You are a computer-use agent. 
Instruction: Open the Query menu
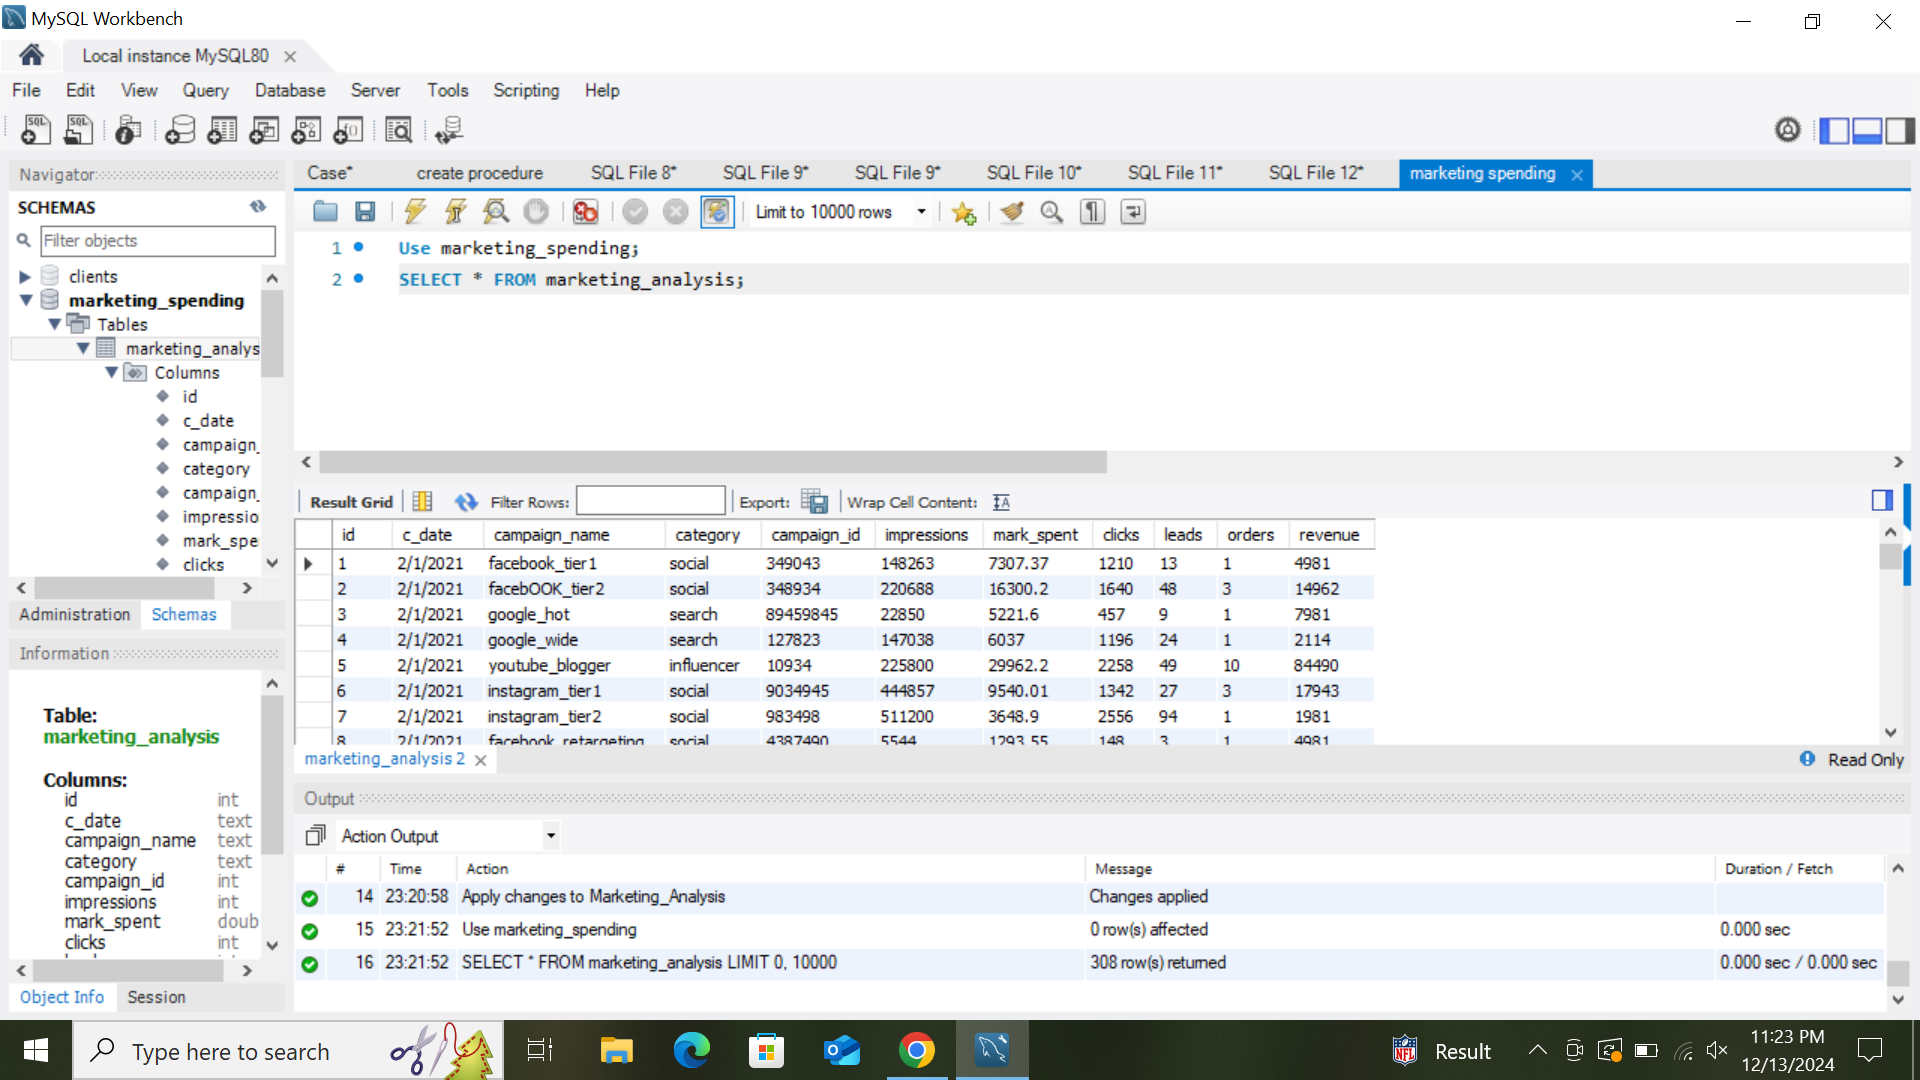205,90
